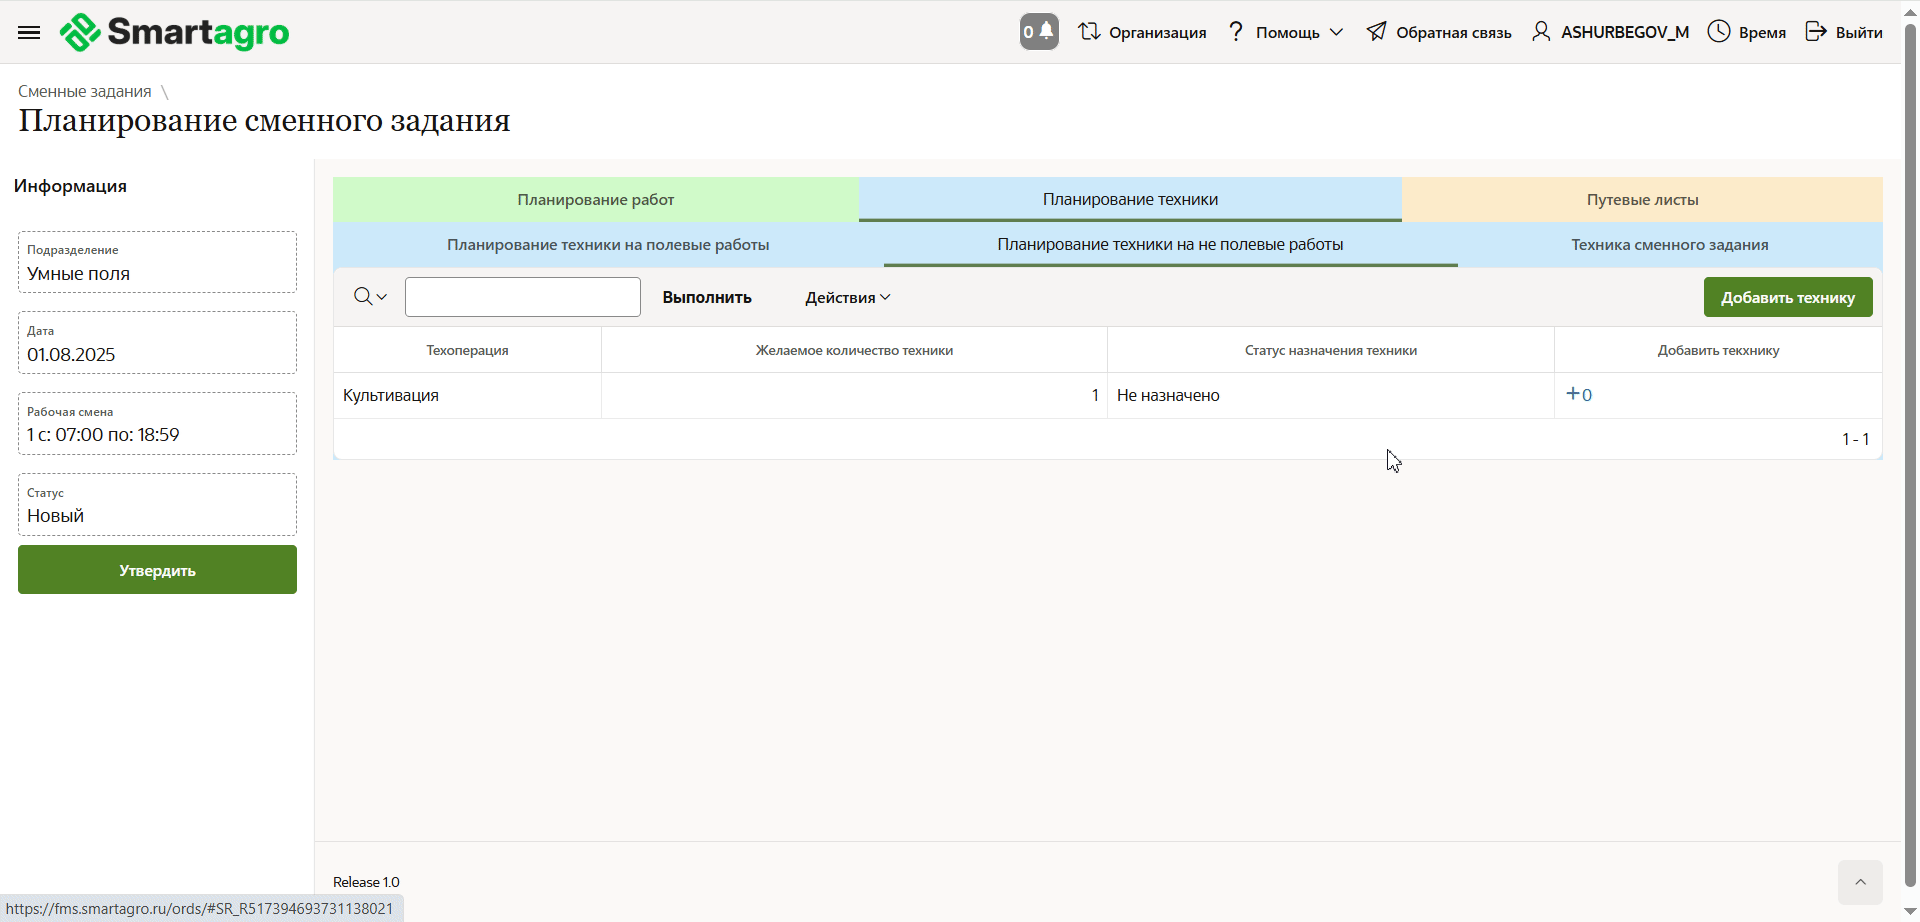Click the Сменные задания breadcrumb link
The width and height of the screenshot is (1920, 922).
(85, 91)
